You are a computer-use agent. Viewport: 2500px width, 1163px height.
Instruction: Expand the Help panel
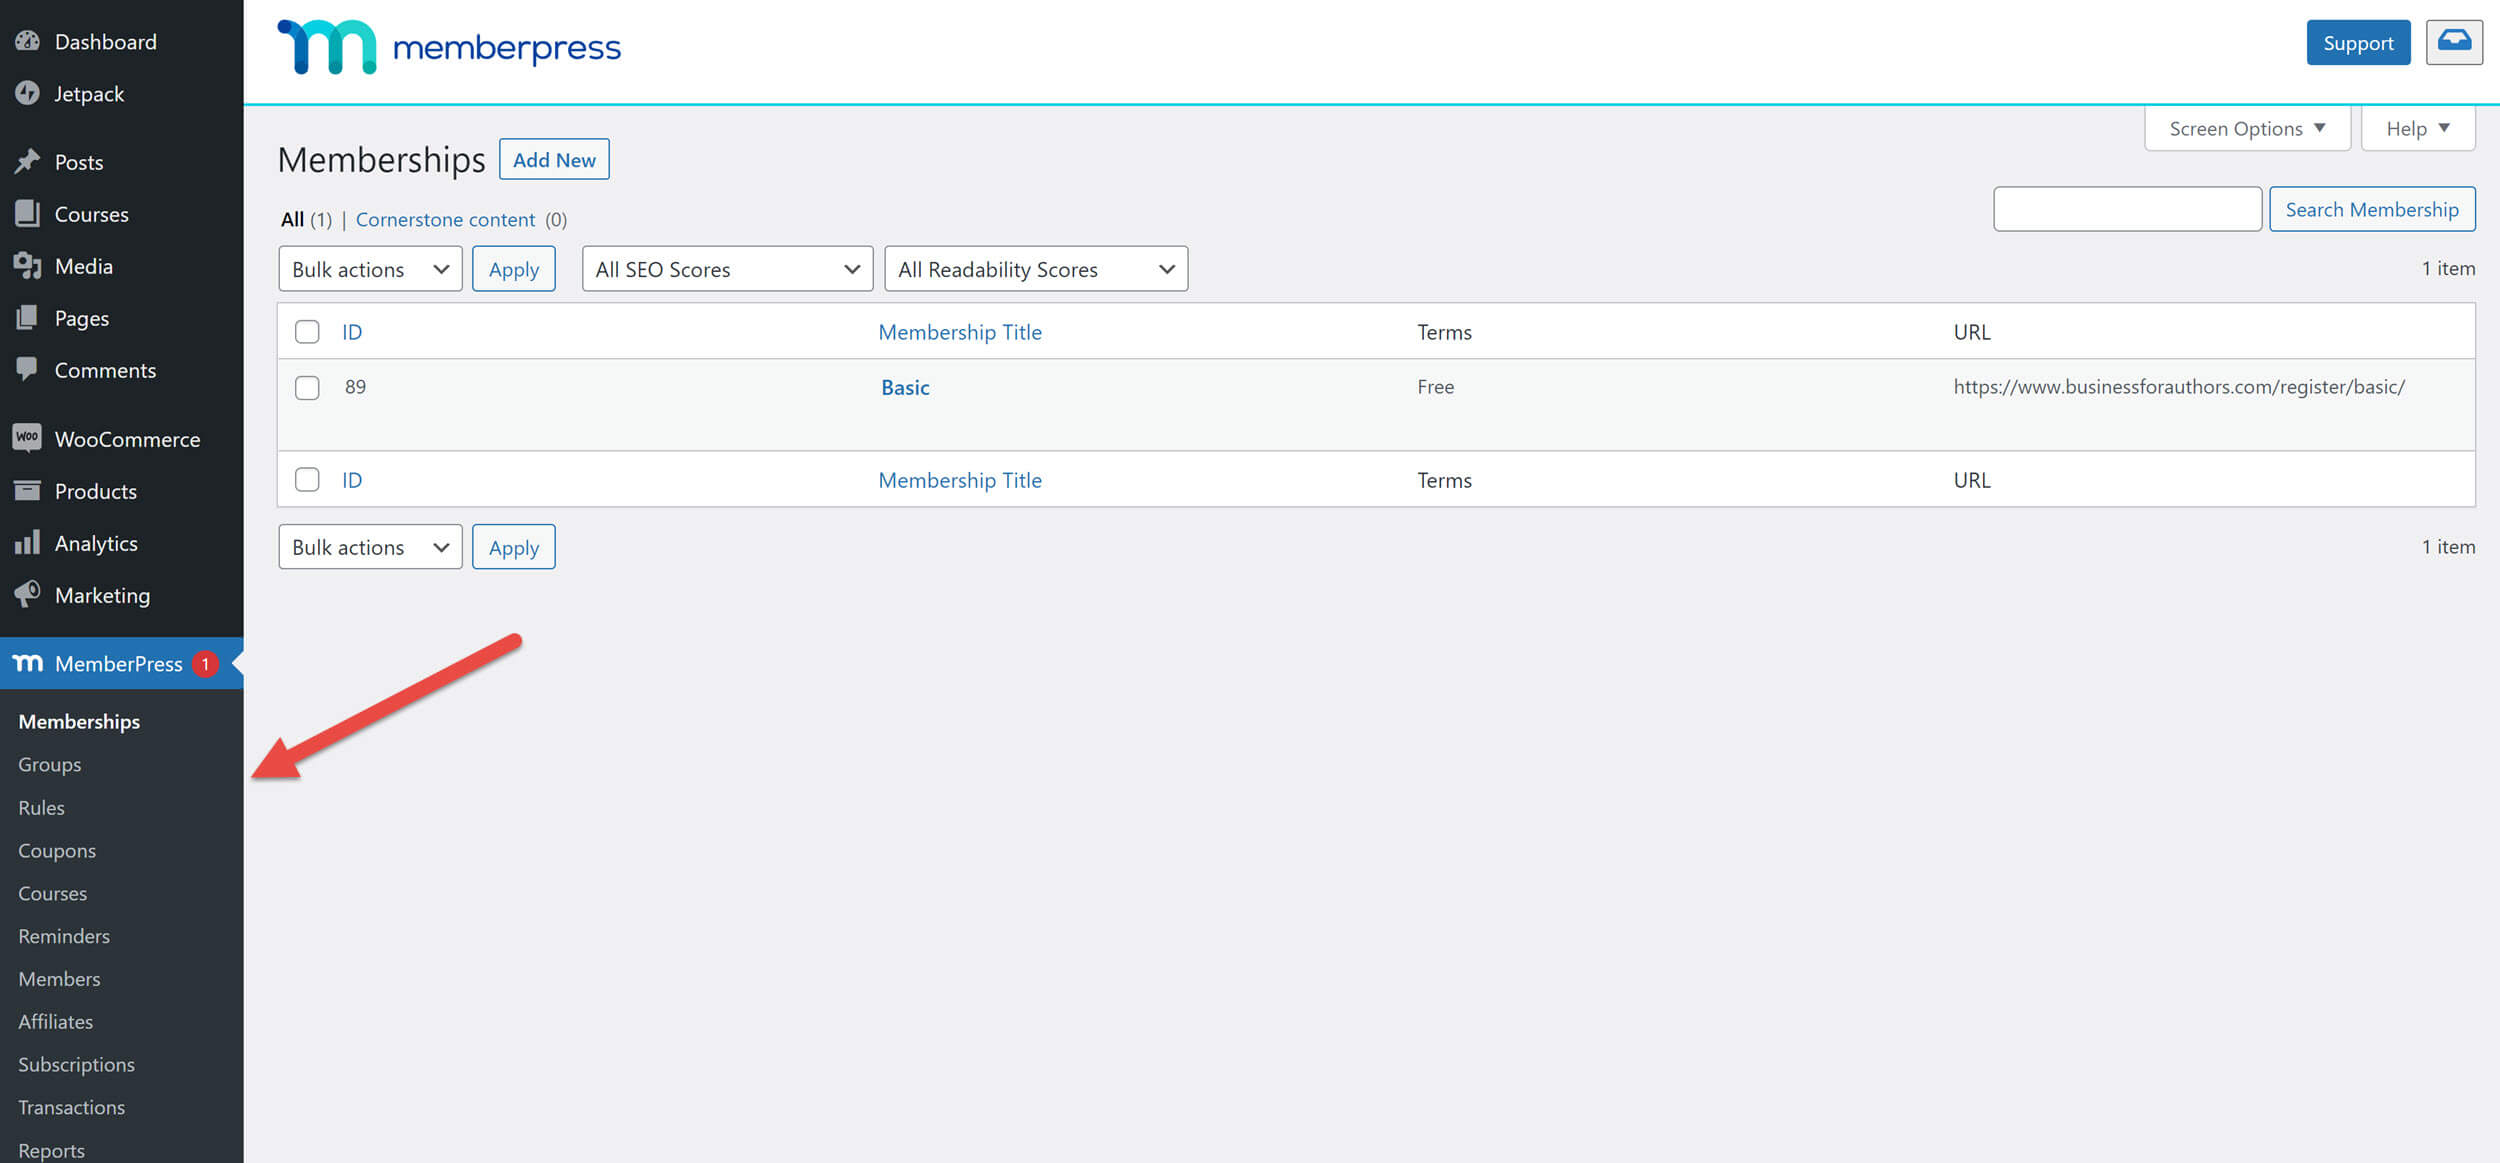2418,128
